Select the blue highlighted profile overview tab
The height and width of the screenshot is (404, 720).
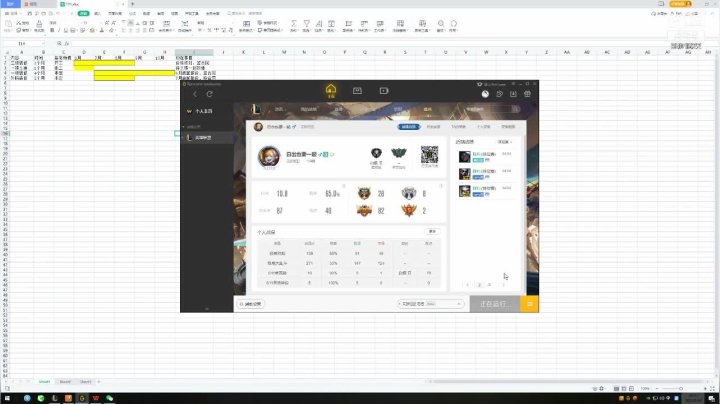[409, 127]
